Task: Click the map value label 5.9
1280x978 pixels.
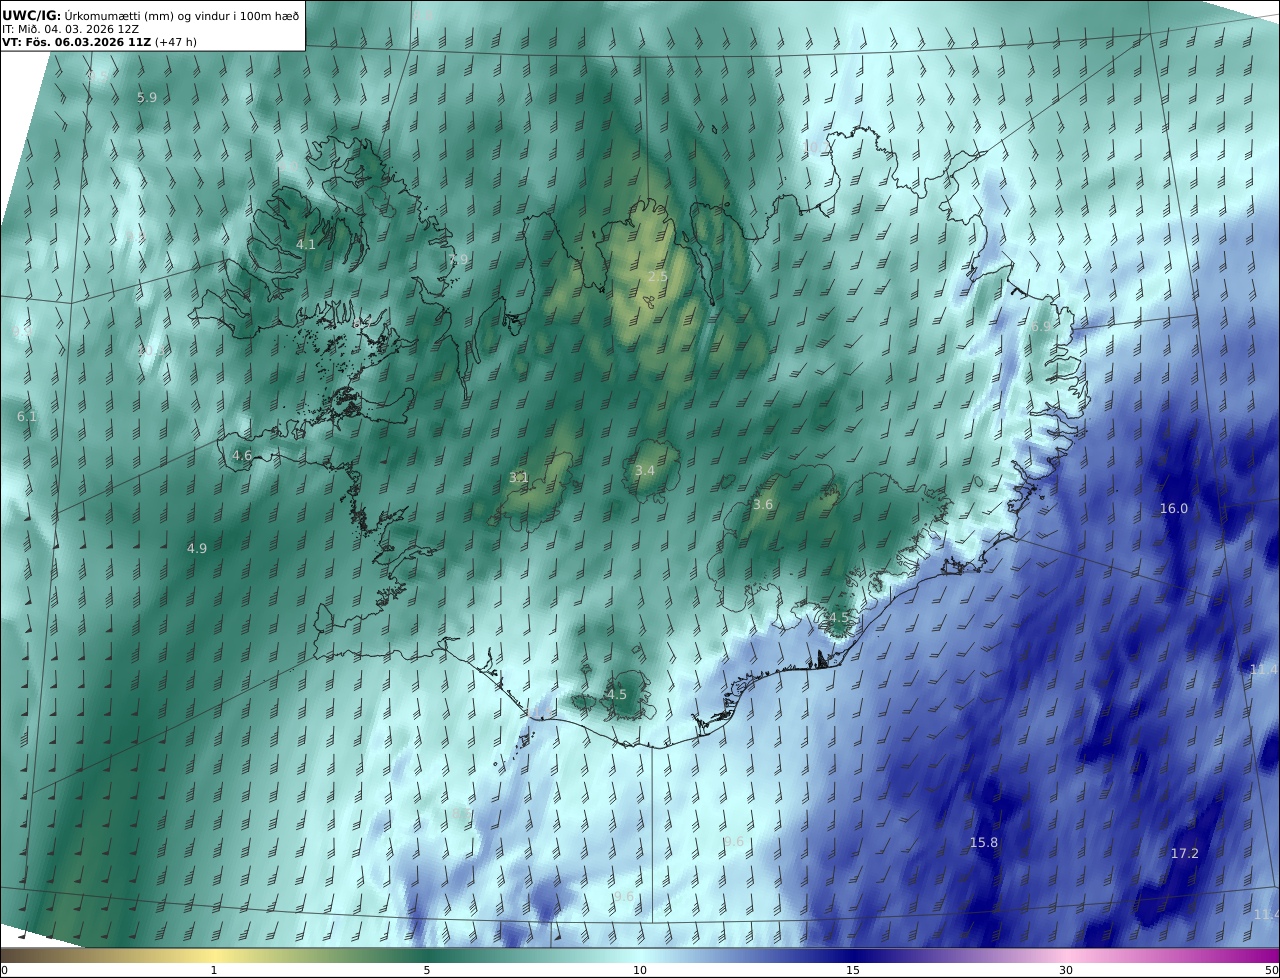Action: click(147, 98)
